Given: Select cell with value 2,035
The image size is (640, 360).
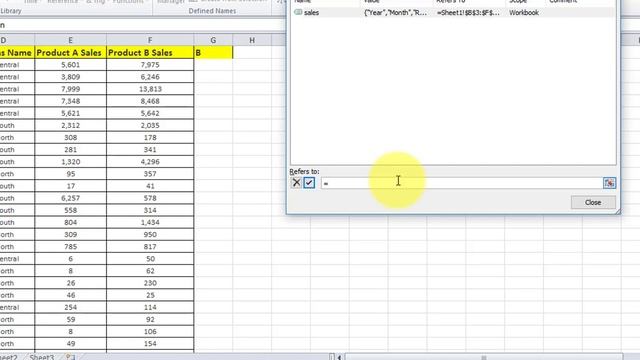Looking at the screenshot, I should point(150,125).
